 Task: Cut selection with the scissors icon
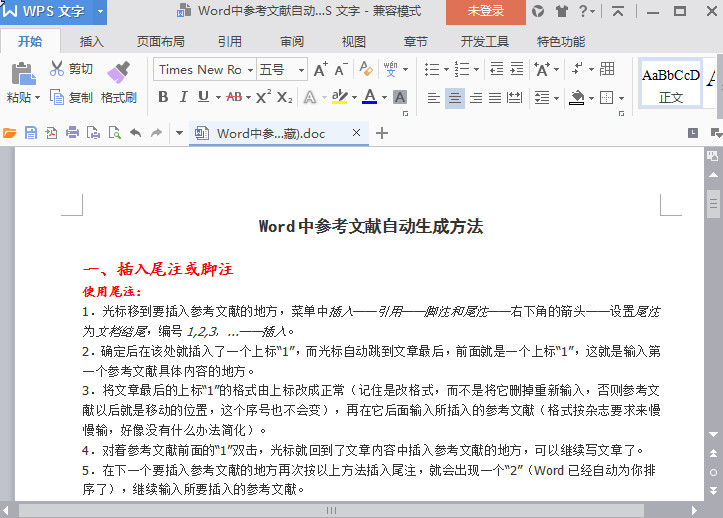(57, 69)
